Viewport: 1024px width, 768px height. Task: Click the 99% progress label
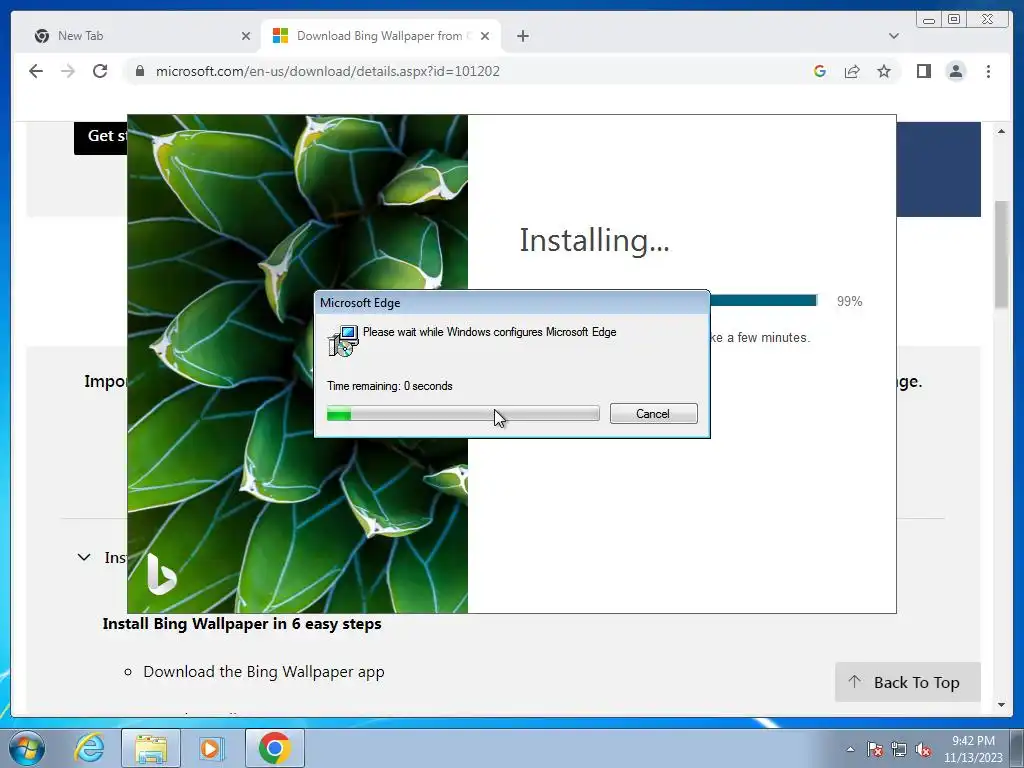(x=850, y=301)
